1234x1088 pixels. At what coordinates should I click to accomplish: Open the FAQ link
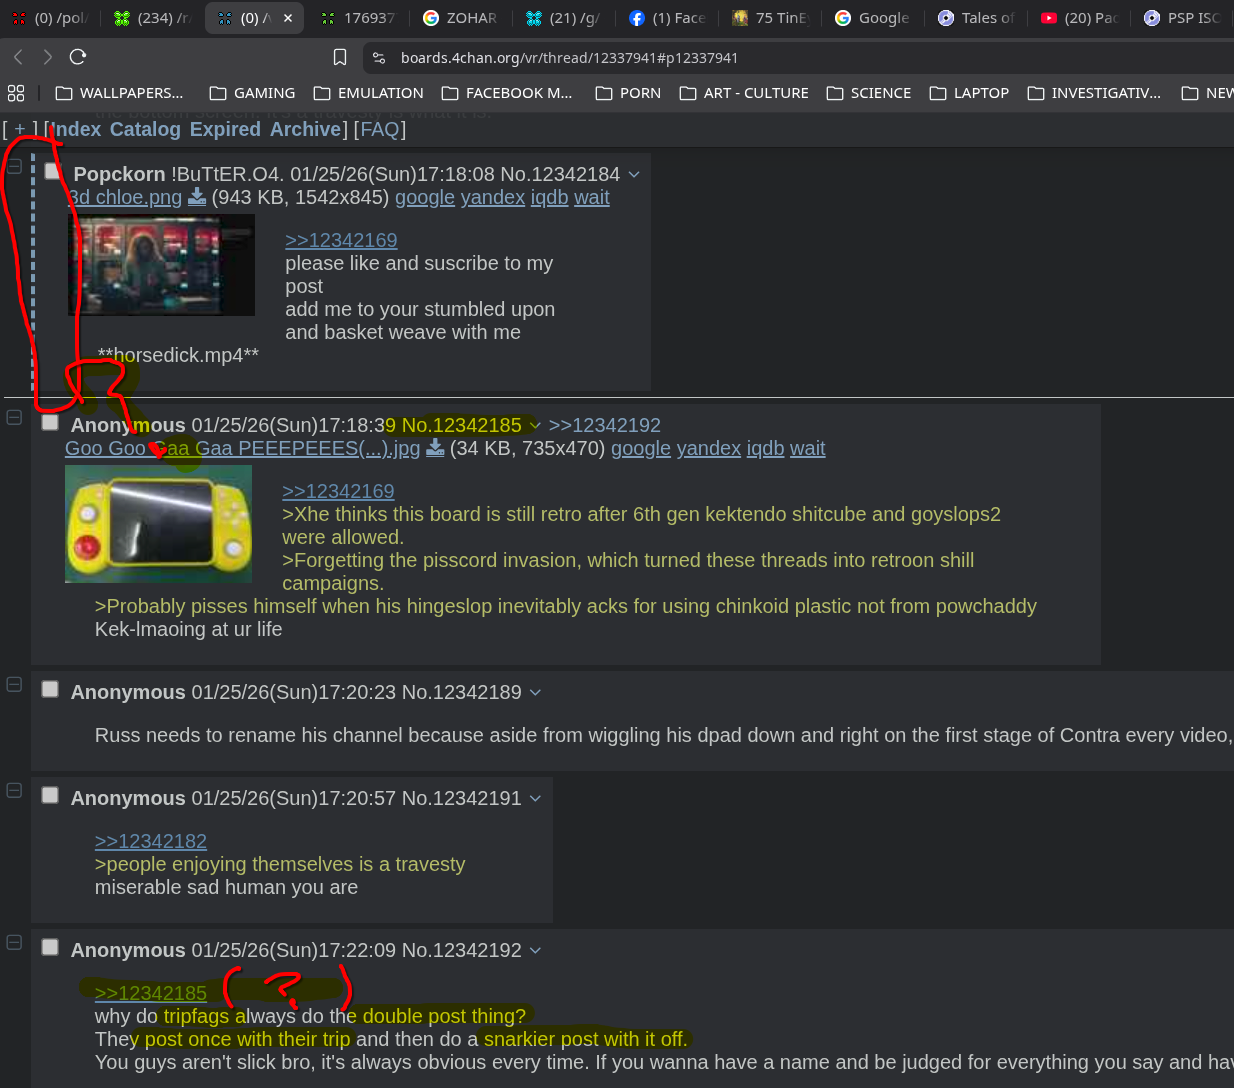(379, 129)
